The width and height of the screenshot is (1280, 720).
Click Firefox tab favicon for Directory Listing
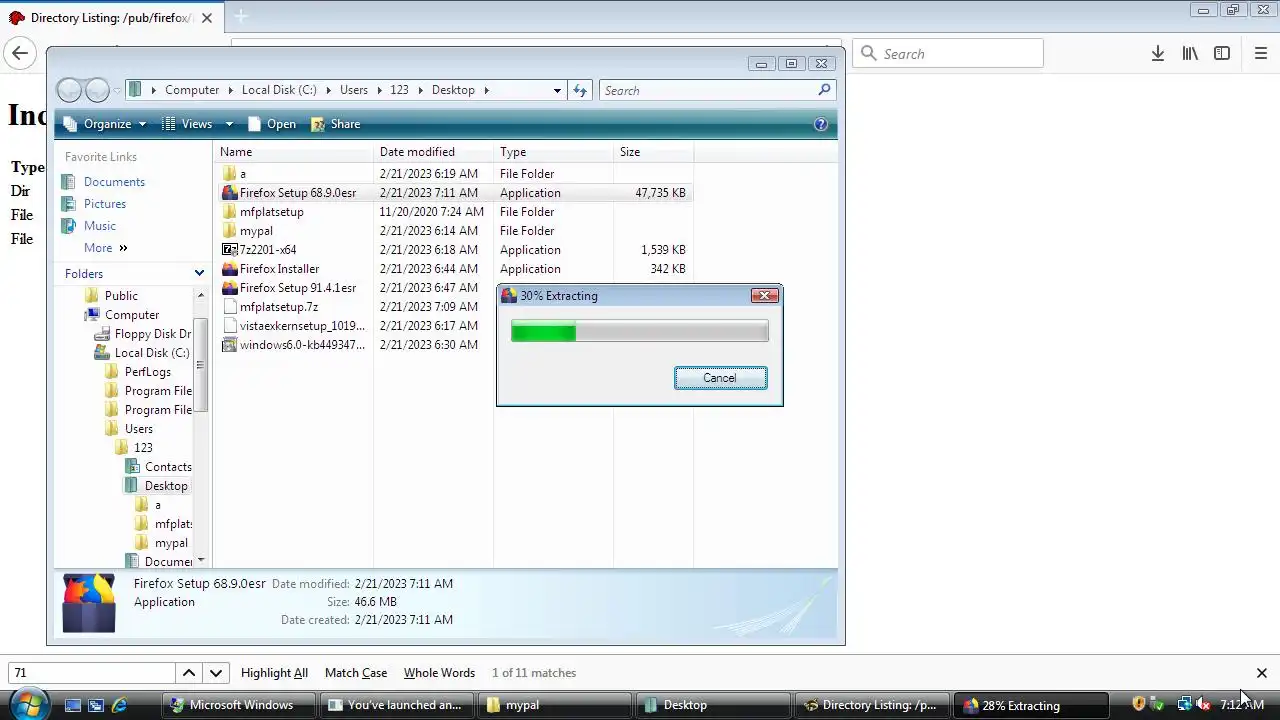point(16,18)
